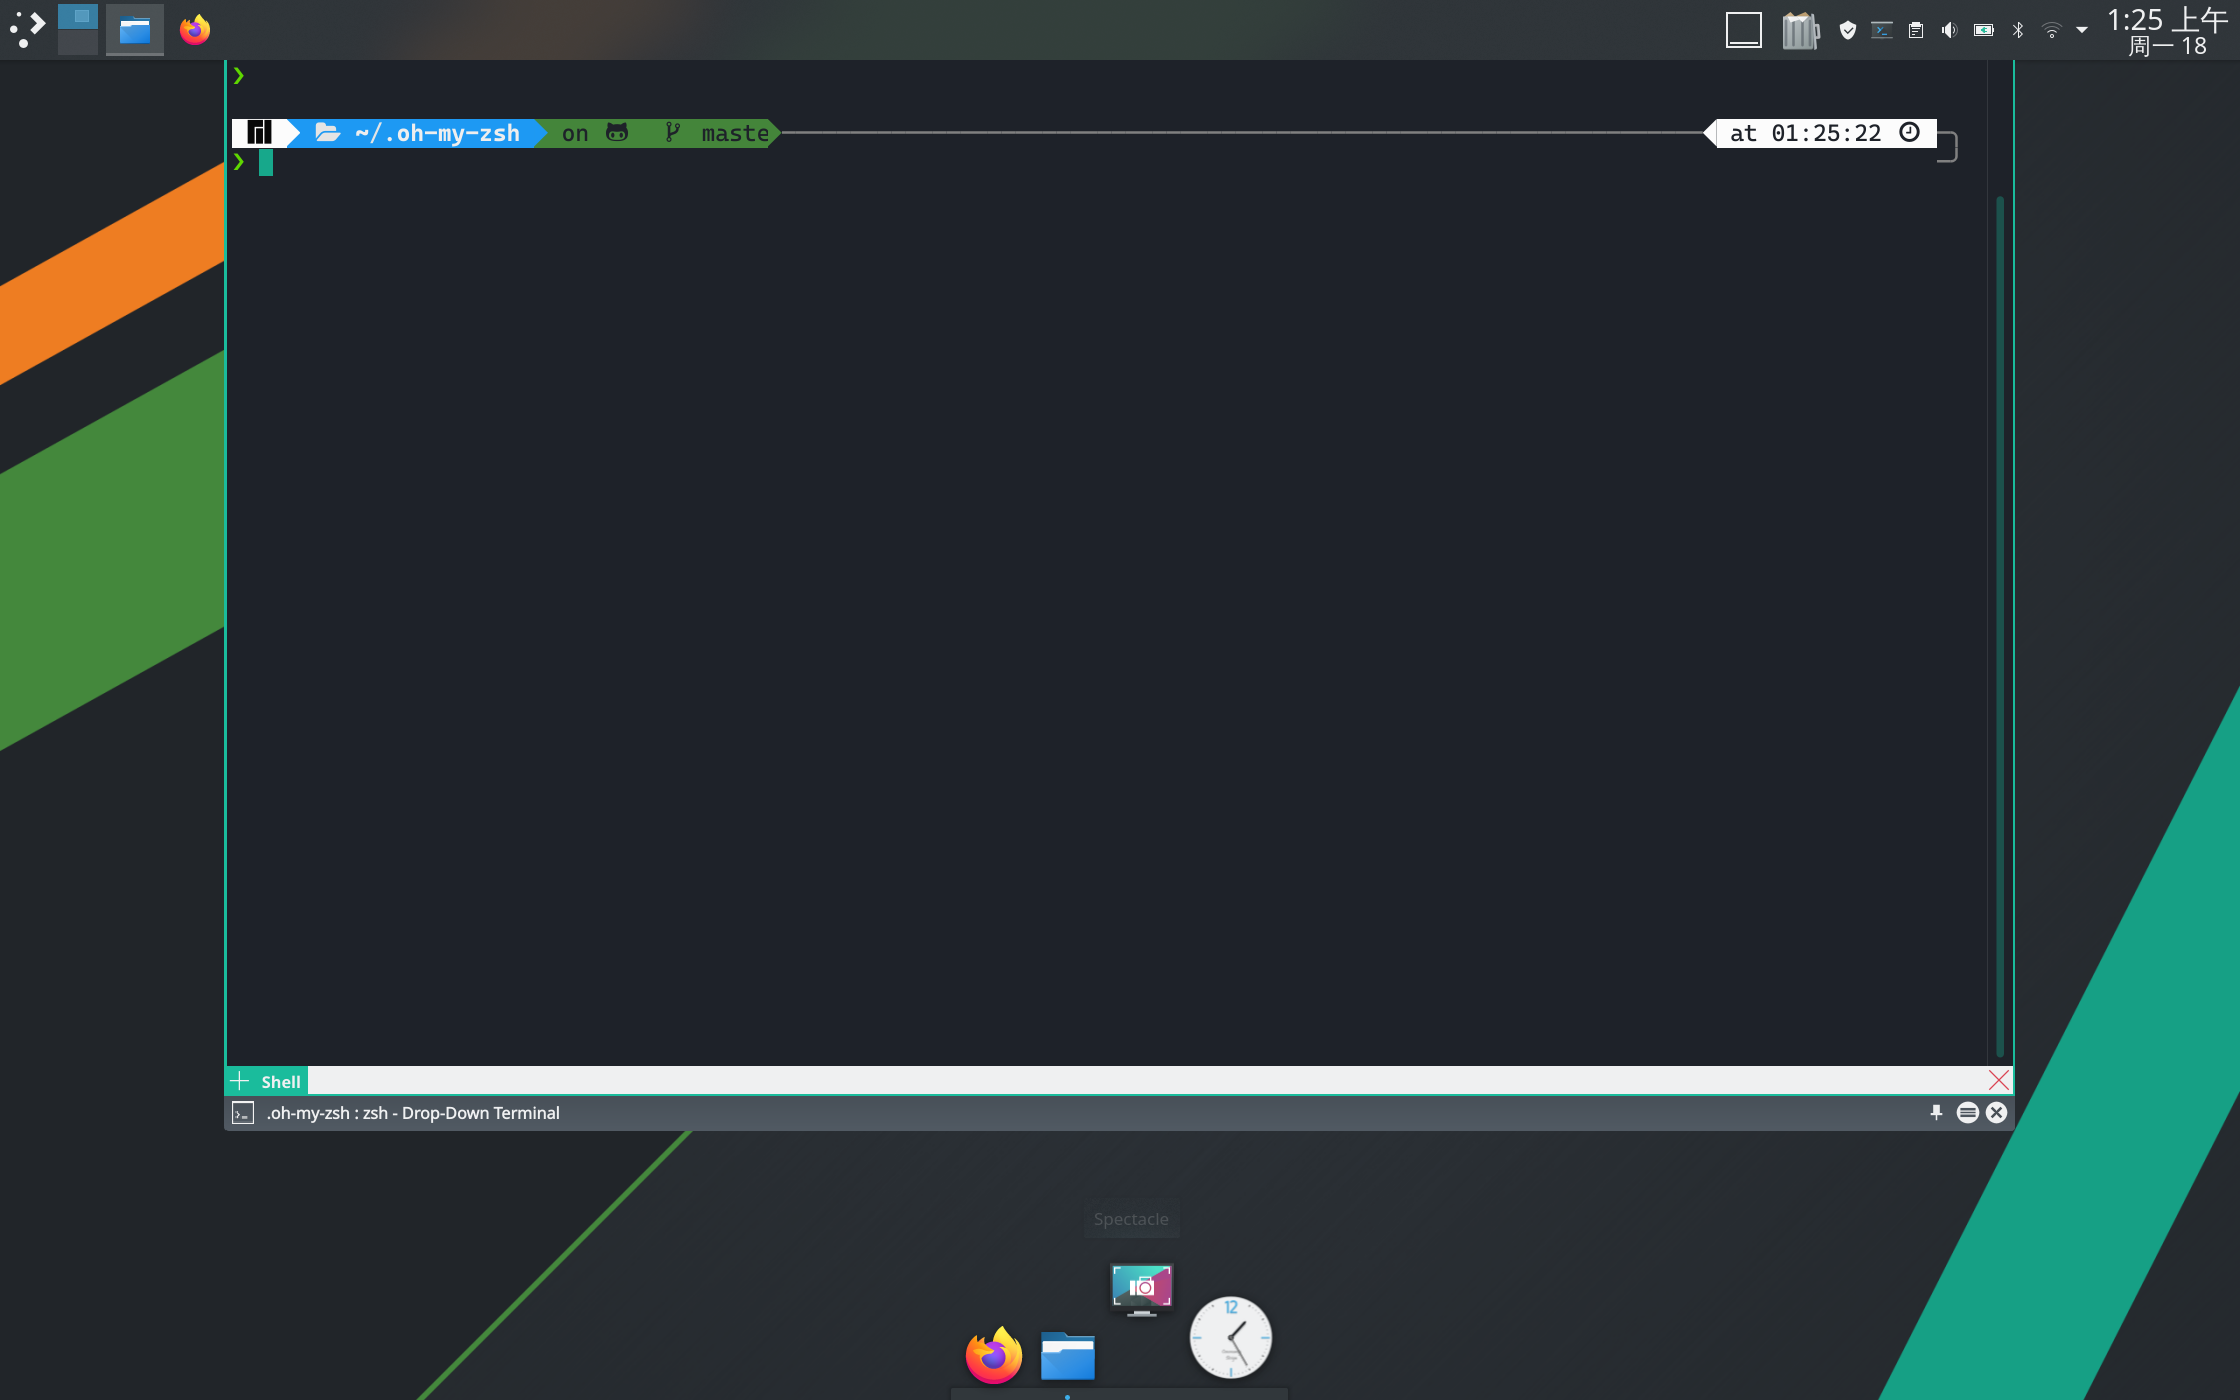Open the Wi-Fi network tray icon
Screen dimensions: 2240x1400
2051,29
